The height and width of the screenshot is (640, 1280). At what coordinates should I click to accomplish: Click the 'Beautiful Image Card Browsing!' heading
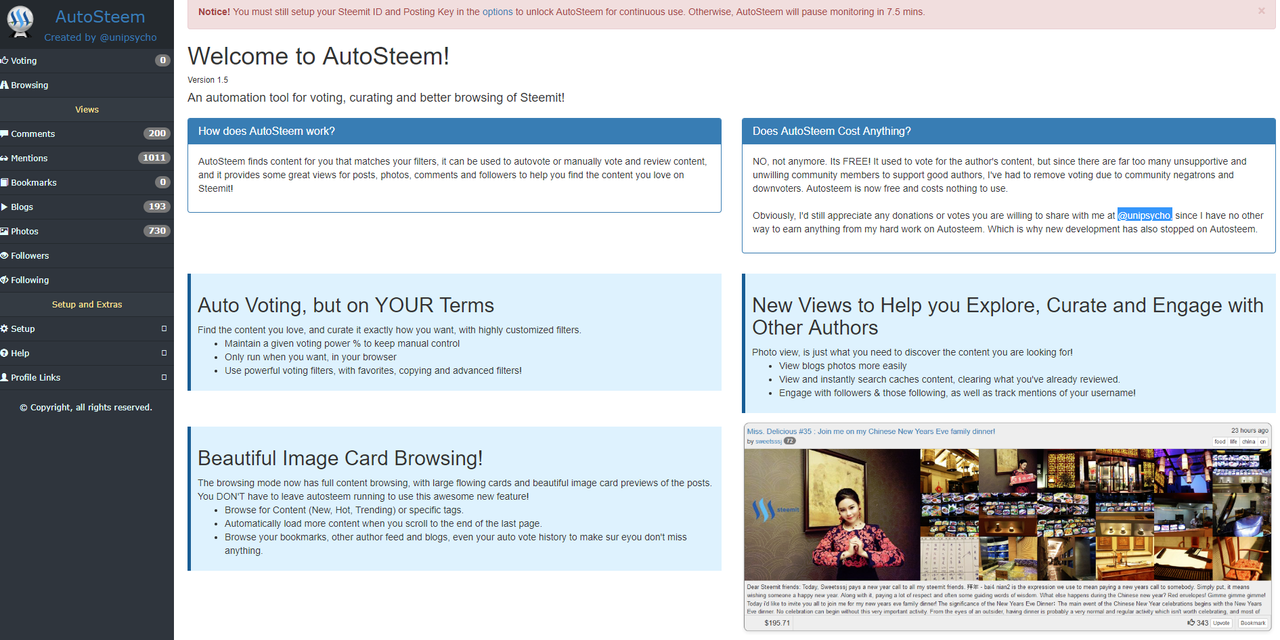[340, 458]
